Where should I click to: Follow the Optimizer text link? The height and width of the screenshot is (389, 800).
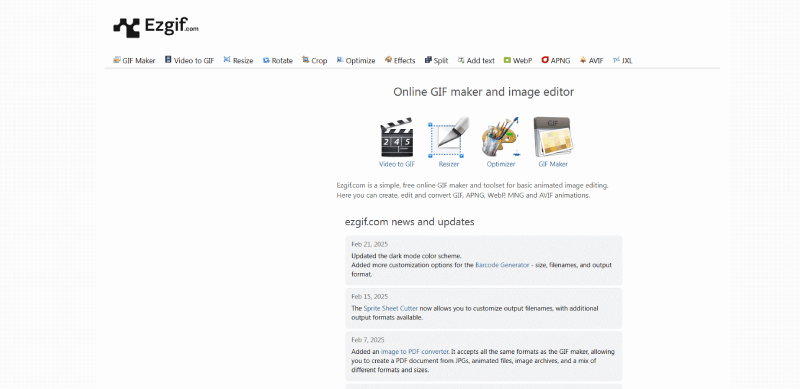(501, 164)
